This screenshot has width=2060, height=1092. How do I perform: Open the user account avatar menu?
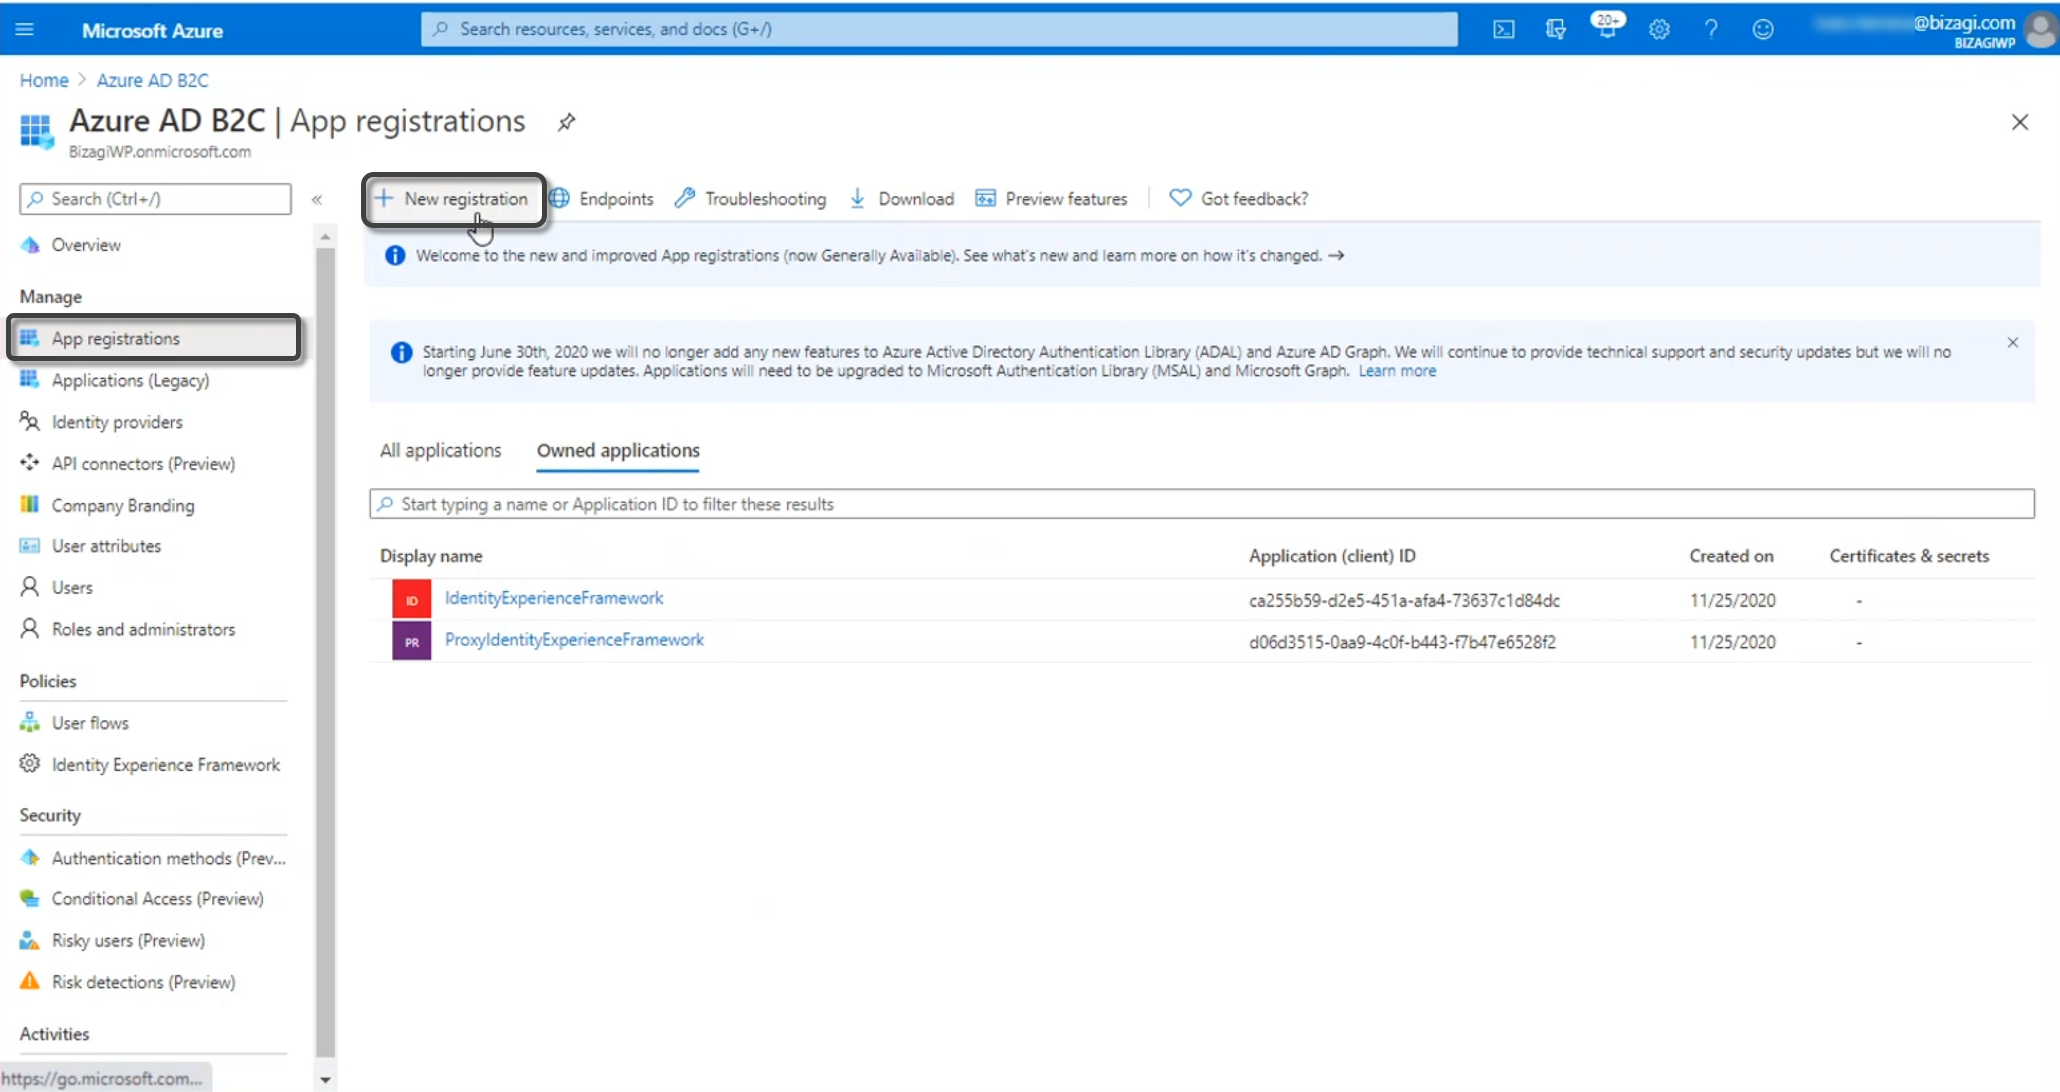point(2040,30)
